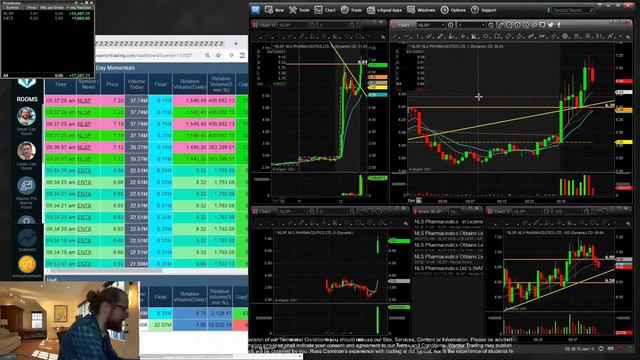Viewport: 640px width, 360px height.
Task: Open the Tools menu in eSignal
Action: click(299, 10)
